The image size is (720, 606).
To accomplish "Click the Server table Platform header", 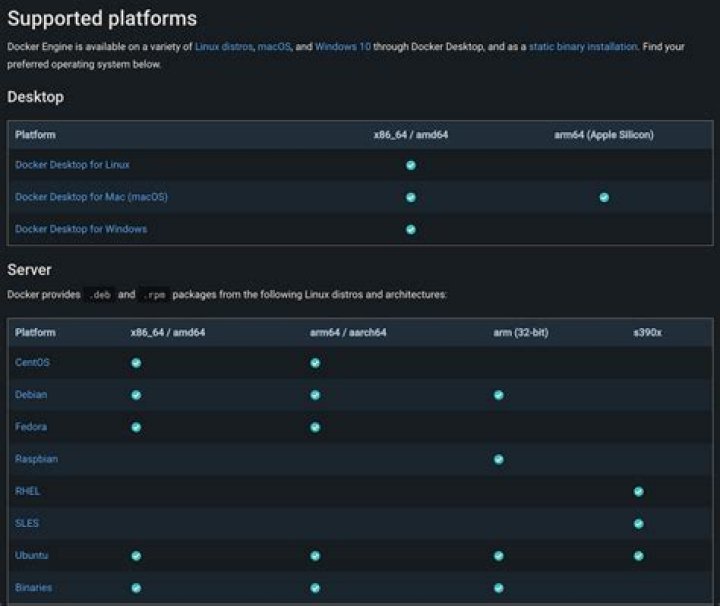I will pyautogui.click(x=35, y=332).
